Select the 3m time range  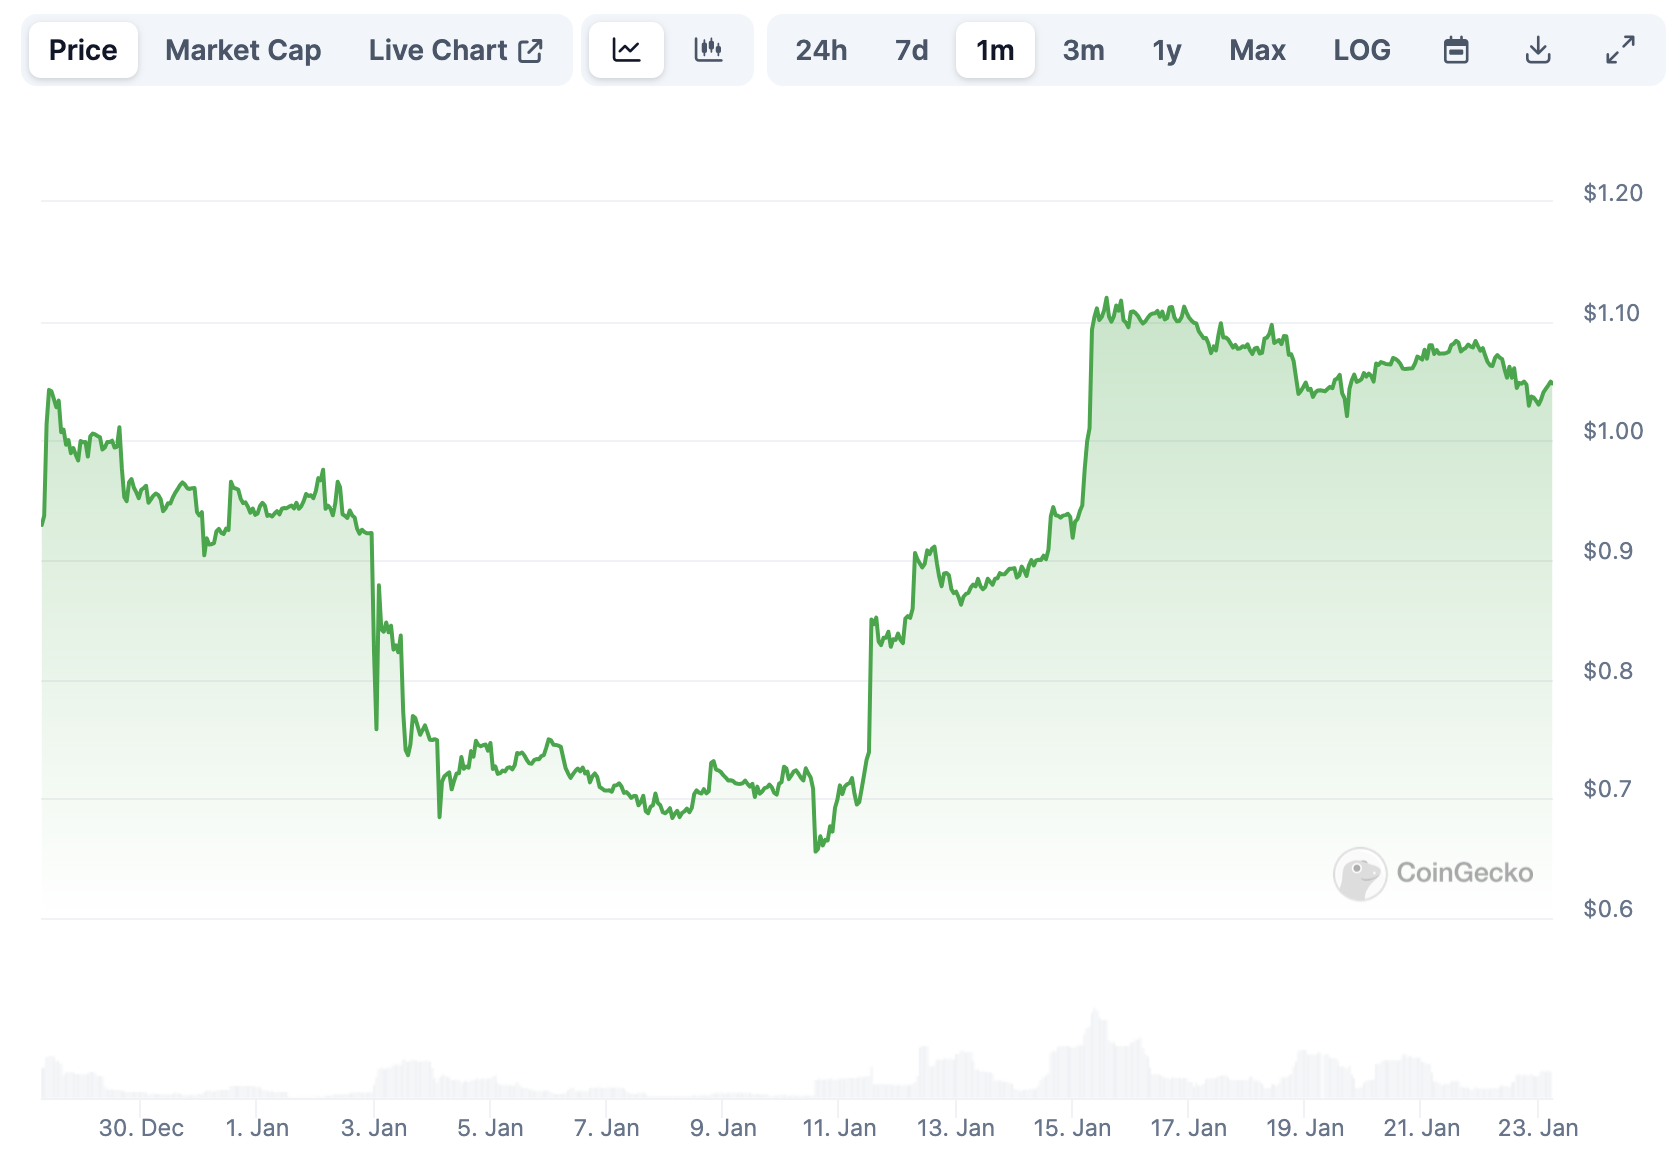[1083, 50]
